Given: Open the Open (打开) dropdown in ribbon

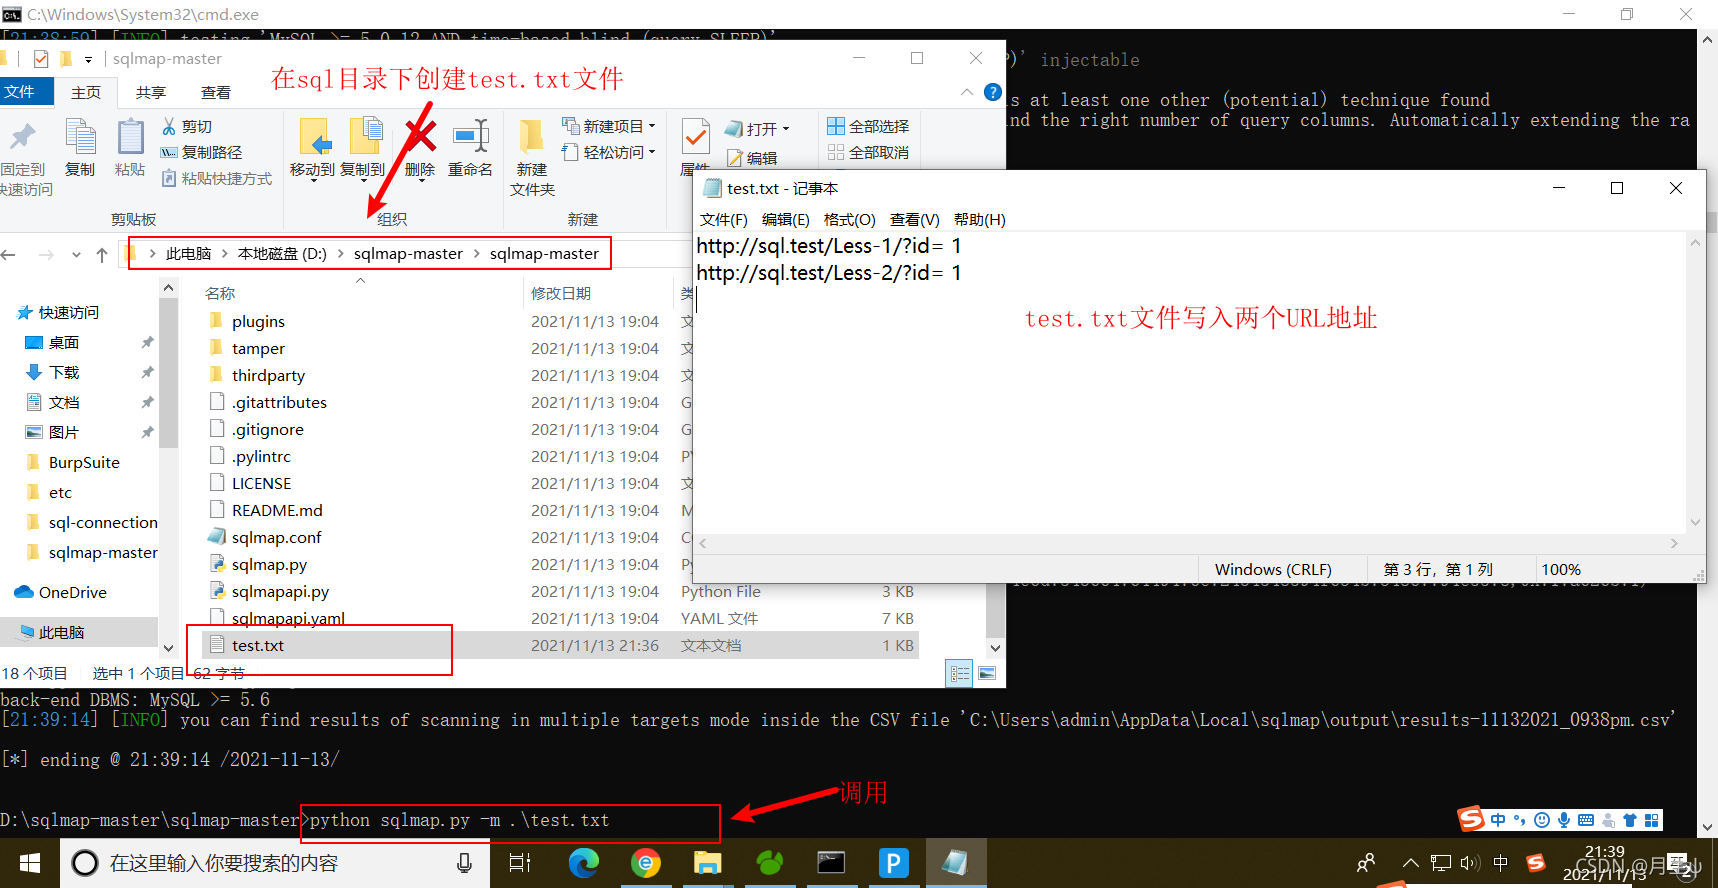Looking at the screenshot, I should [x=757, y=129].
